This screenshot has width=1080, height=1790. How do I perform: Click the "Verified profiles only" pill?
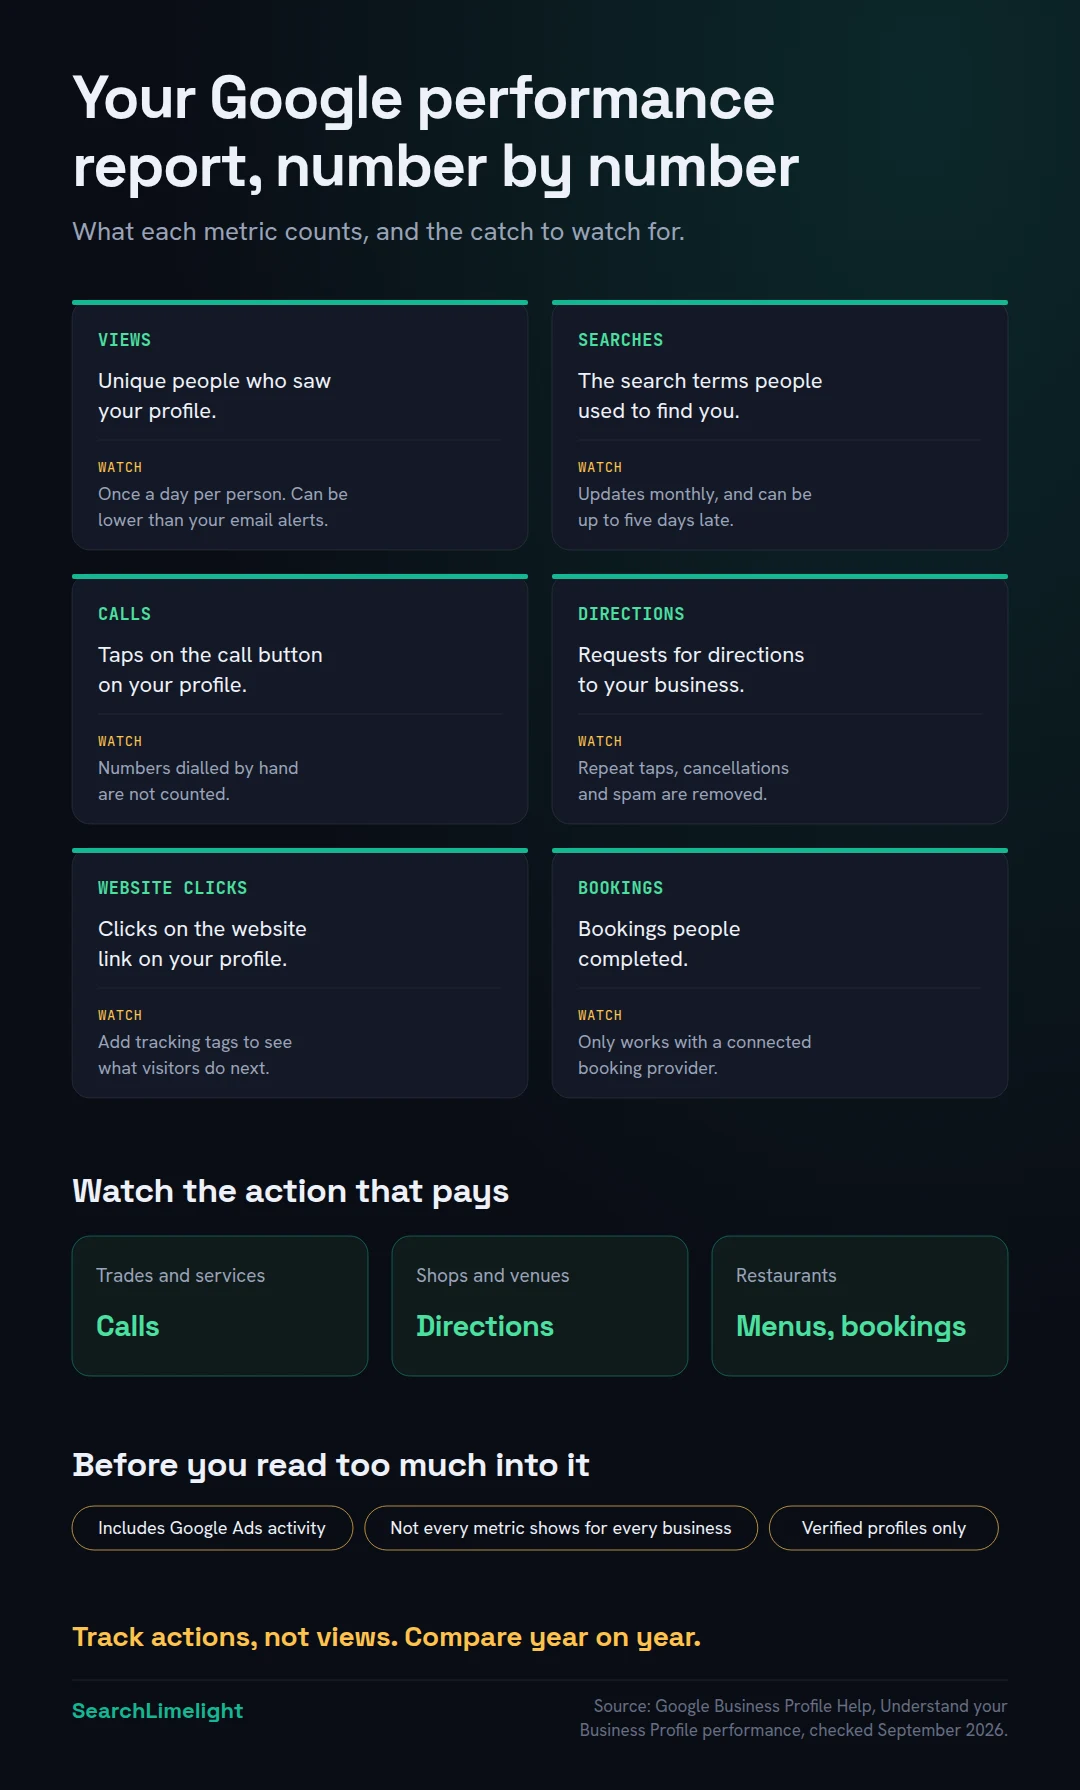click(x=884, y=1528)
